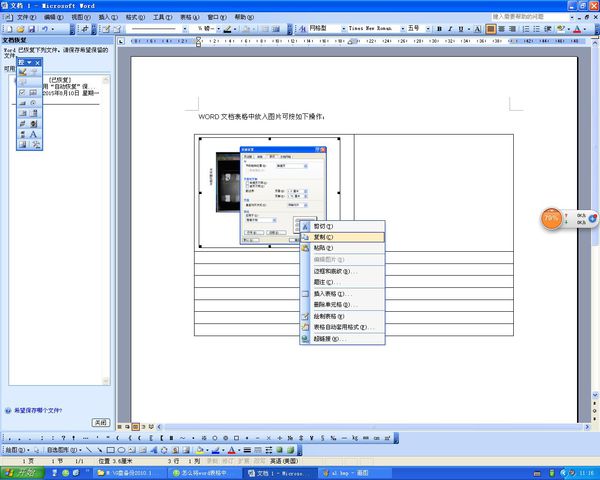Choose 边框和底纹 in context menu
This screenshot has width=600, height=480.
(342, 271)
